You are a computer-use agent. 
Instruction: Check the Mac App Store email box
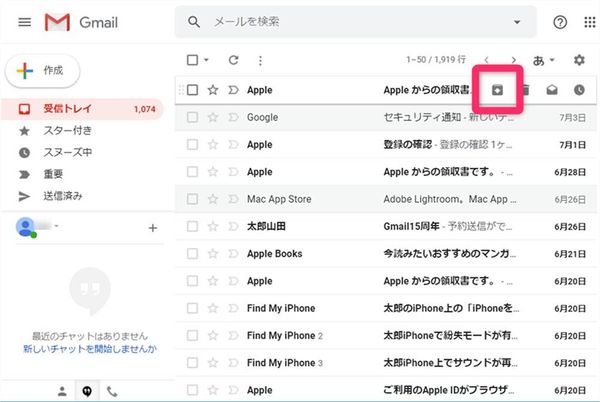point(192,199)
